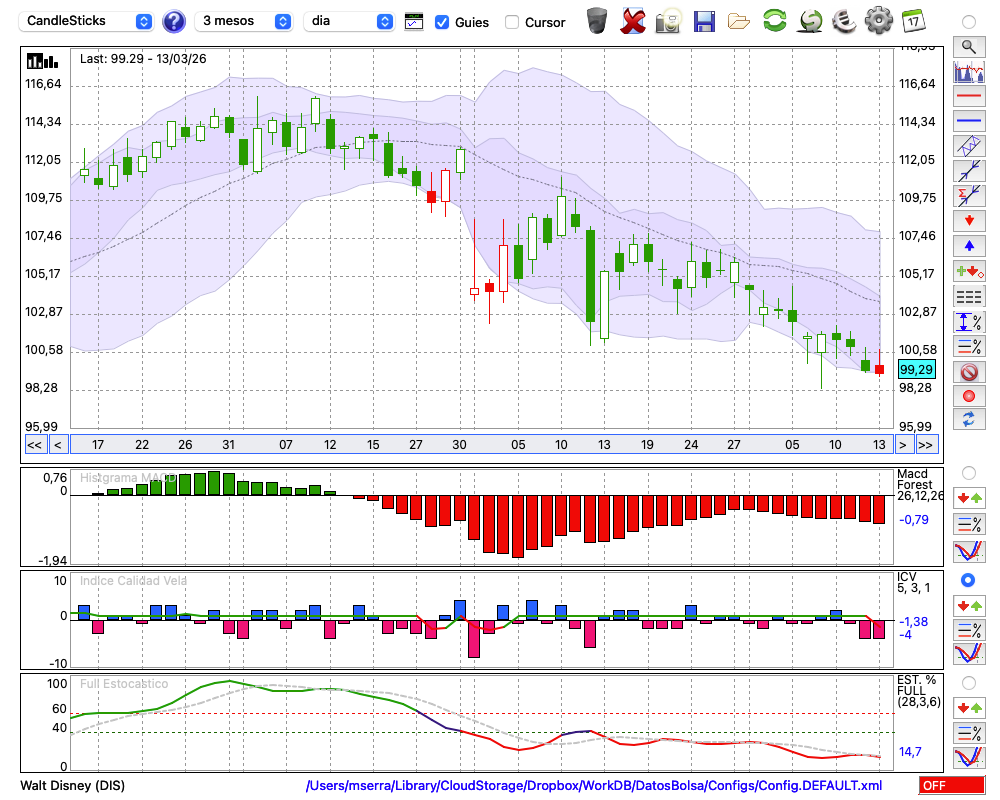The height and width of the screenshot is (800, 1000).
Task: Select the red horizontal line tool
Action: pyautogui.click(x=969, y=96)
